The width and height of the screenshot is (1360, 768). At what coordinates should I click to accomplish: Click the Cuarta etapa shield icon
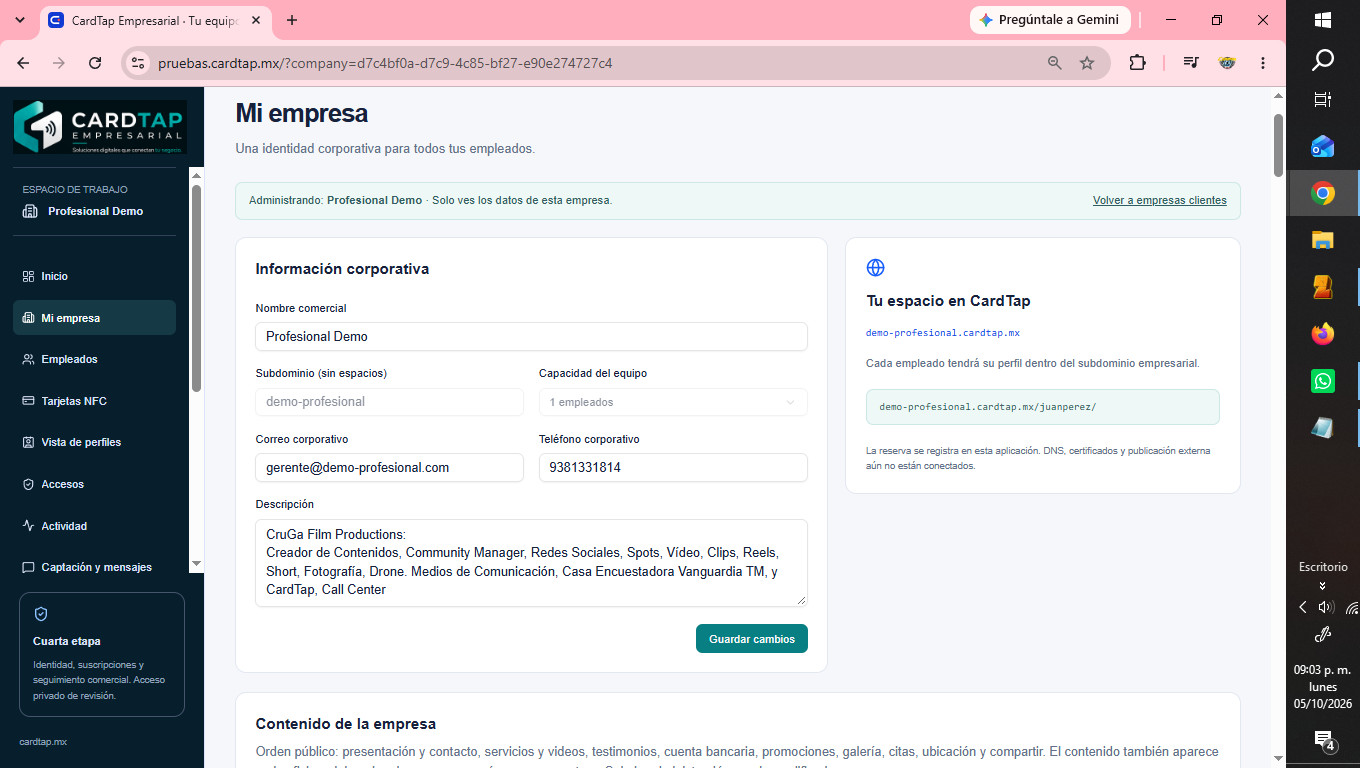tap(41, 614)
